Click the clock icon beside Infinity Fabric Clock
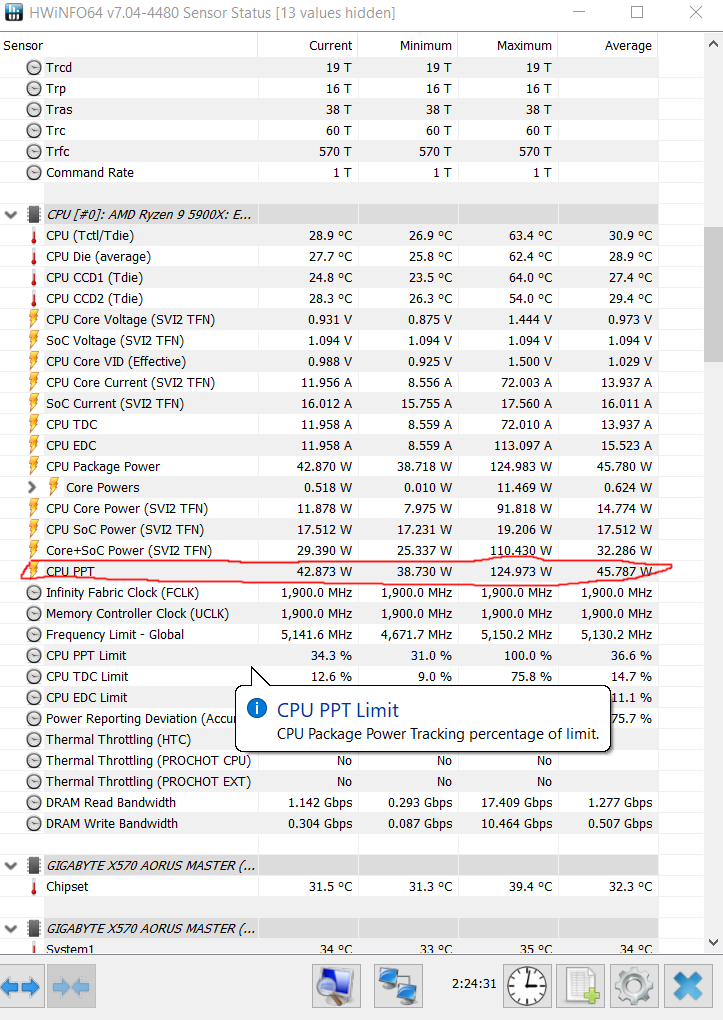The image size is (723, 1020). coord(34,593)
